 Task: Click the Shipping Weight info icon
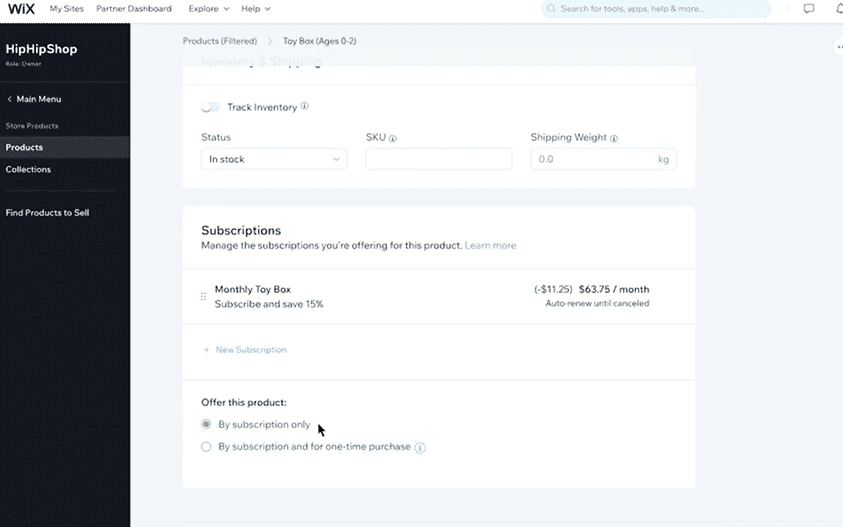614,139
